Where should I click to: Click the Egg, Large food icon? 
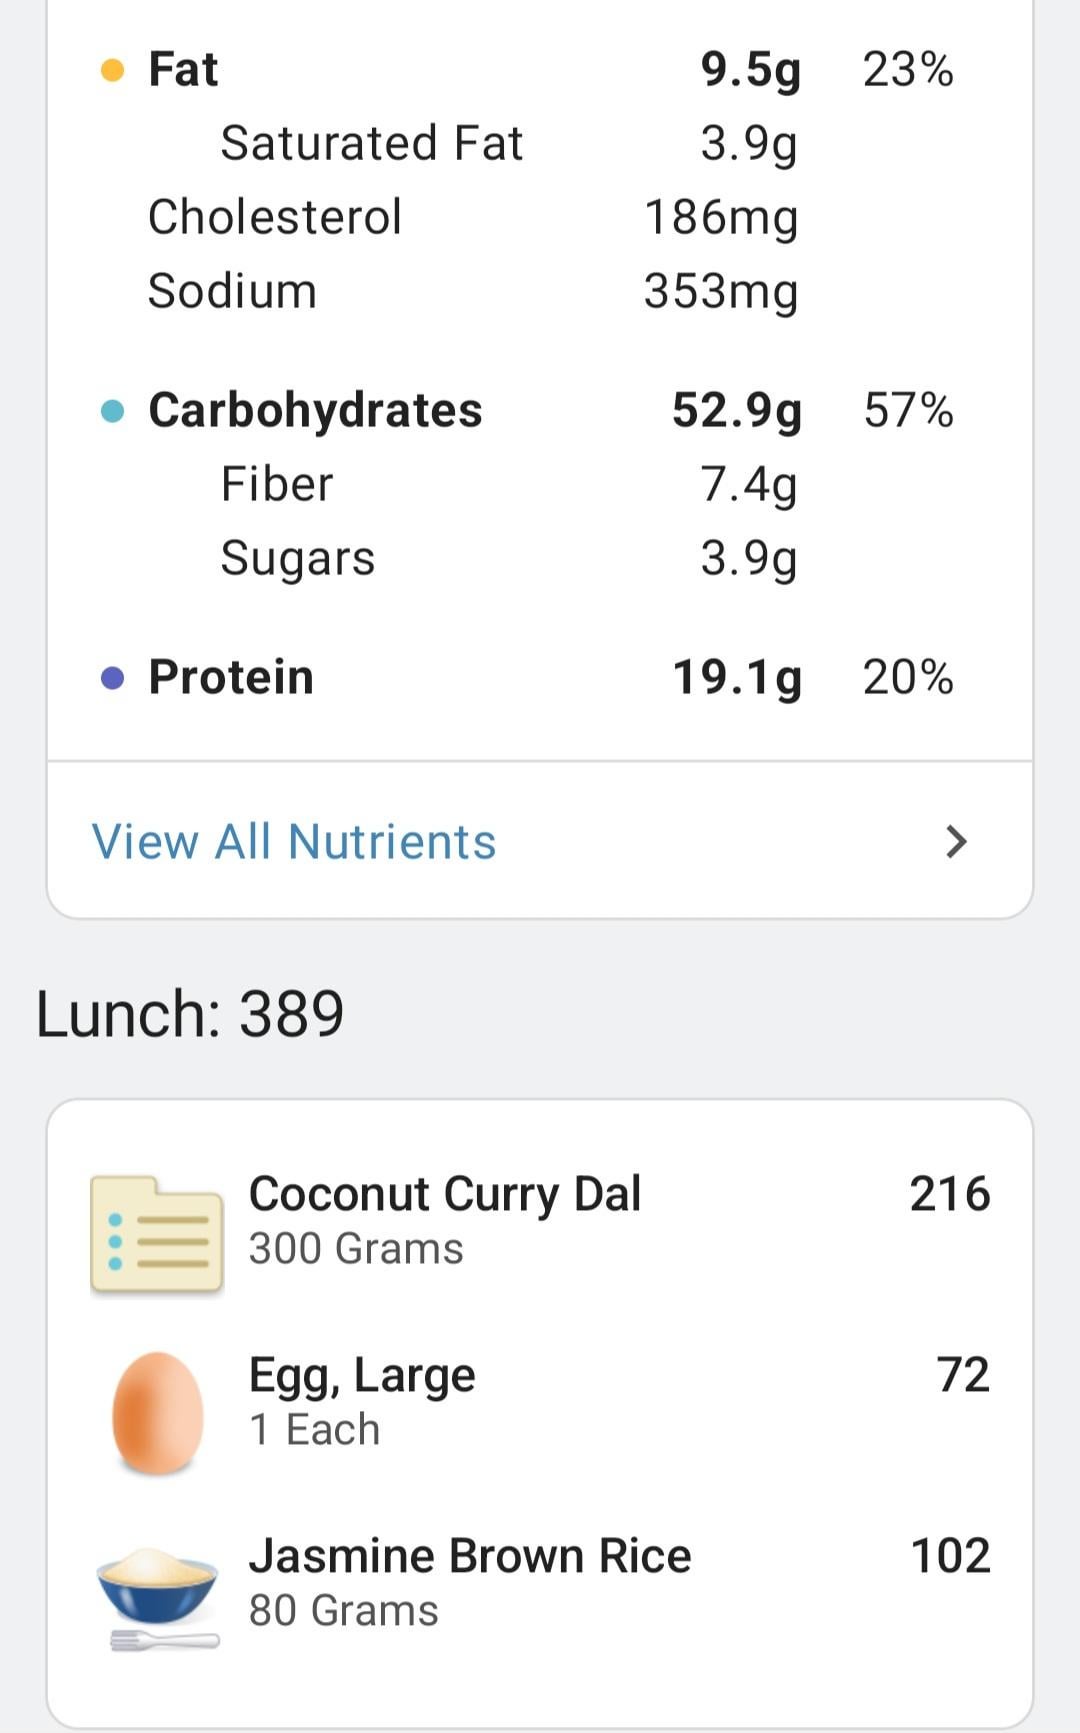coord(157,1413)
